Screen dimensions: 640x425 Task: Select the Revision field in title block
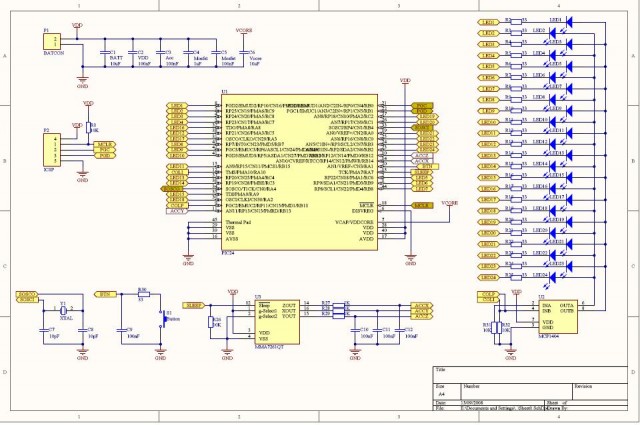tap(600, 392)
